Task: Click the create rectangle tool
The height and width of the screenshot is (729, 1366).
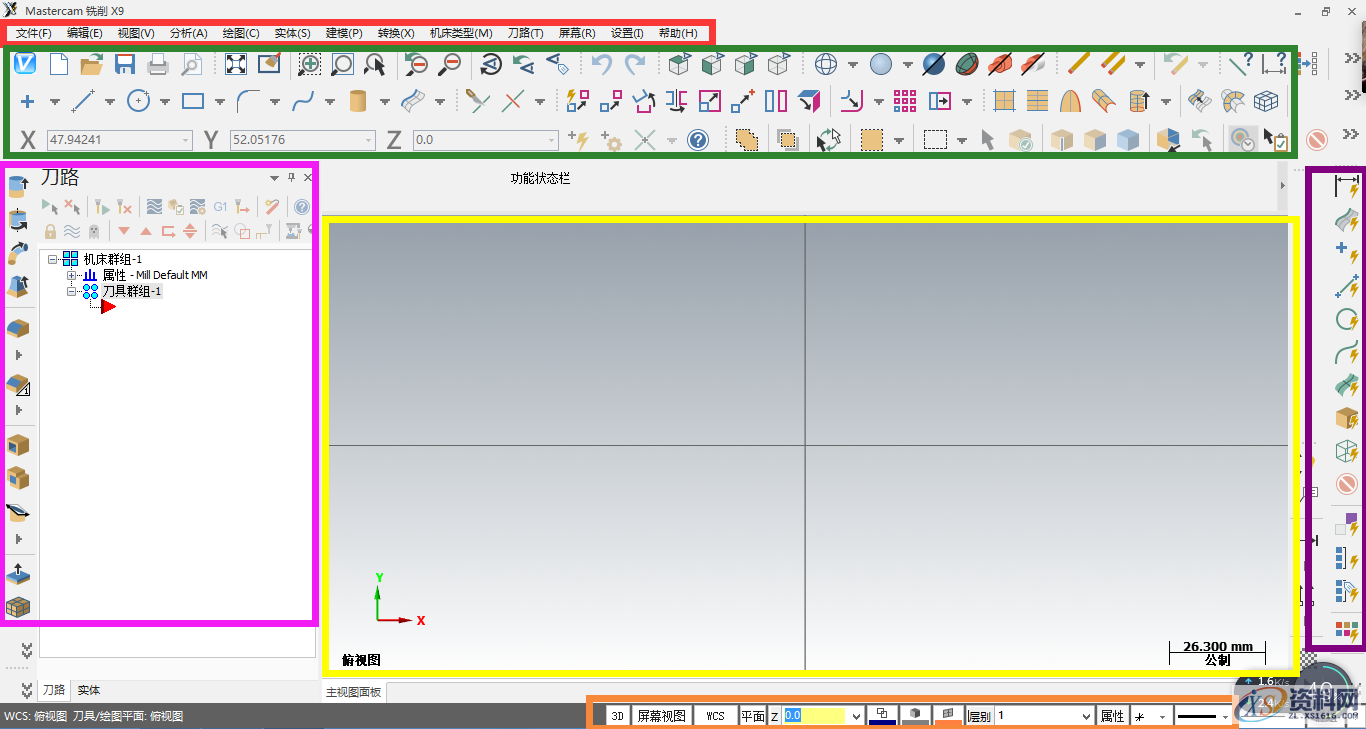Action: [193, 101]
